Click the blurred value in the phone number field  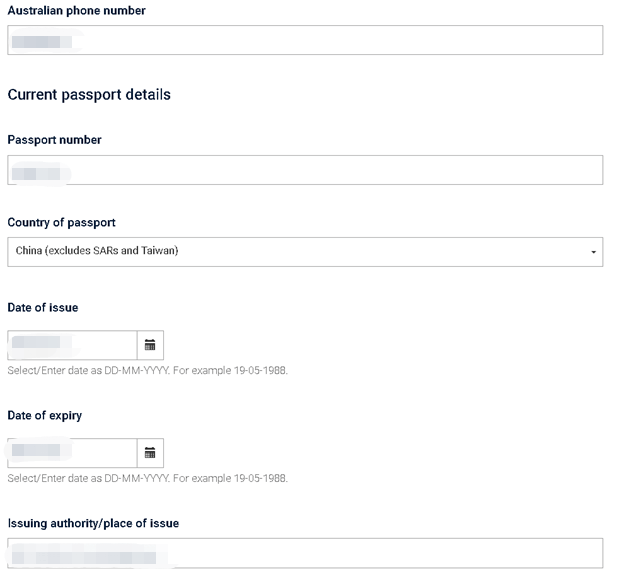coord(42,42)
